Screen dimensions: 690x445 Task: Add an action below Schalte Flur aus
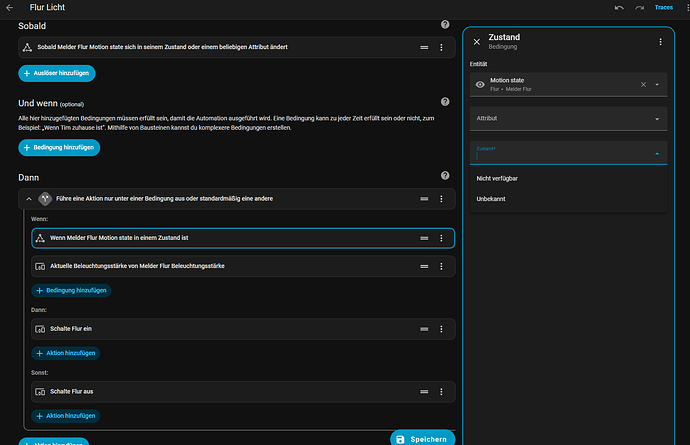click(x=66, y=416)
